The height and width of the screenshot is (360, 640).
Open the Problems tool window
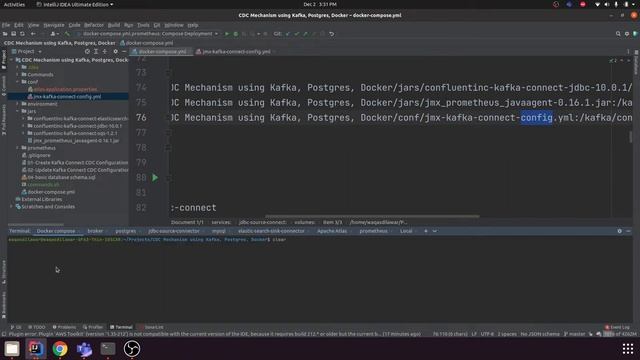64,327
